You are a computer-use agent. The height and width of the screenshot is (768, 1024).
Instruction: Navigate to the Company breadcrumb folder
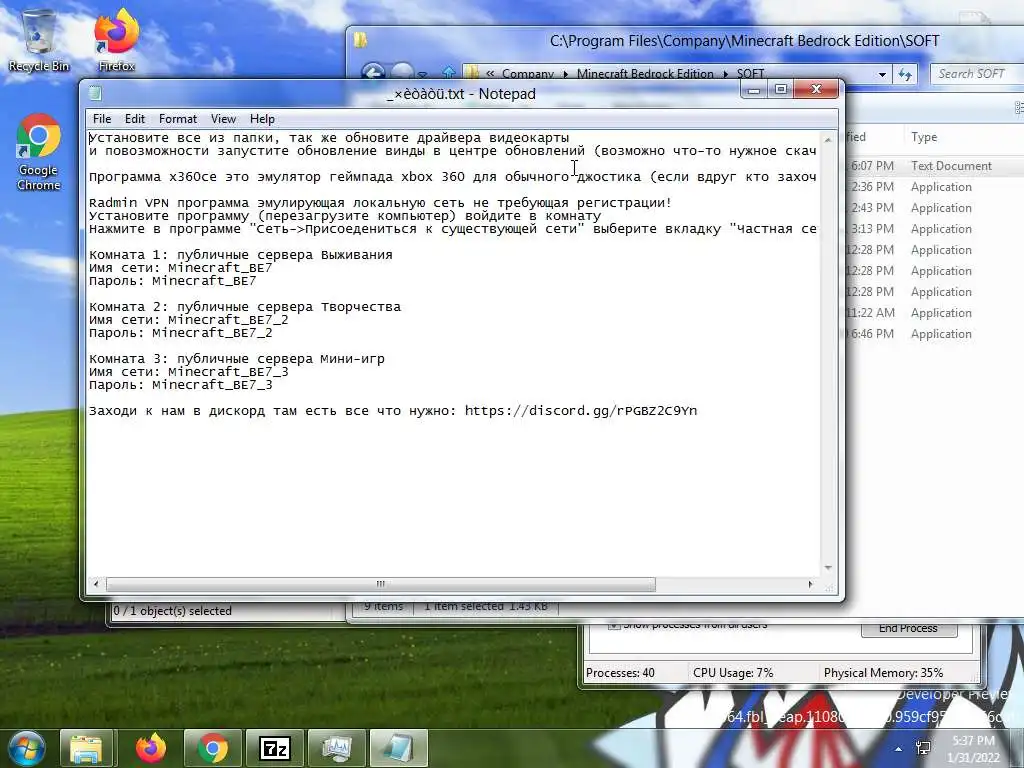pyautogui.click(x=528, y=74)
